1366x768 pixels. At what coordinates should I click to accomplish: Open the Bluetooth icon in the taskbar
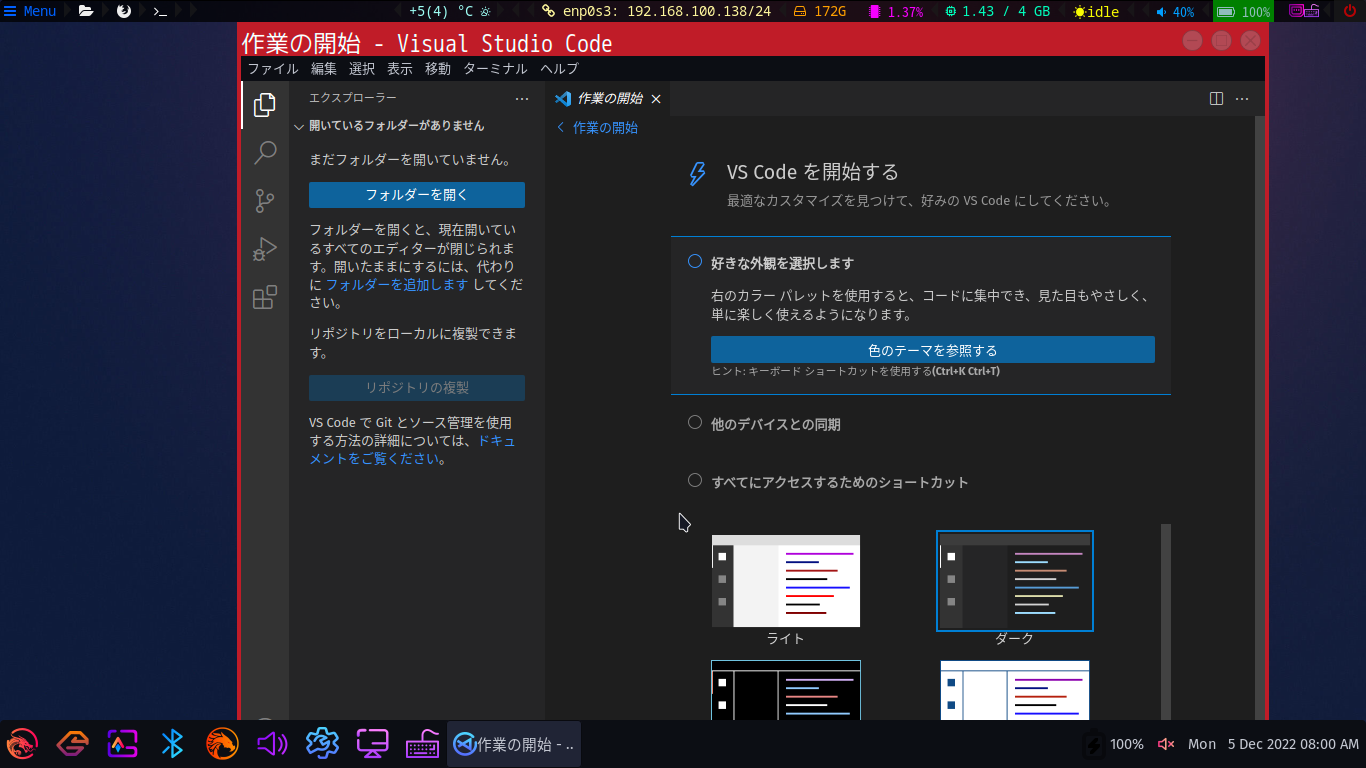(172, 744)
